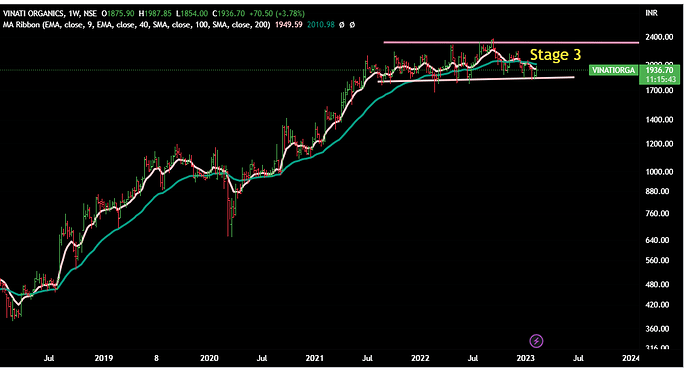Click the 640.00 price axis label

(657, 240)
